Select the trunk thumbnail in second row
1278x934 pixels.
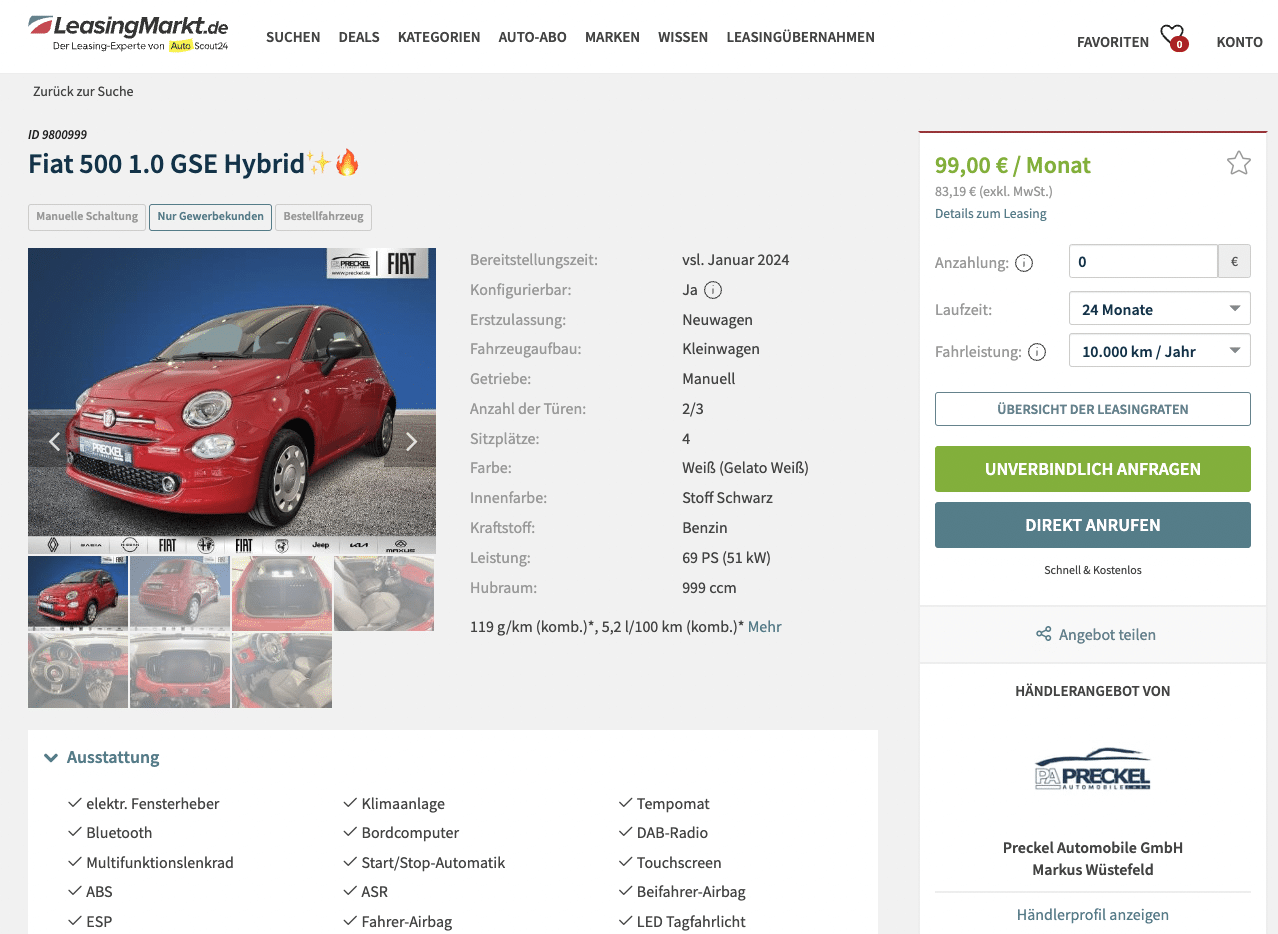pos(180,670)
